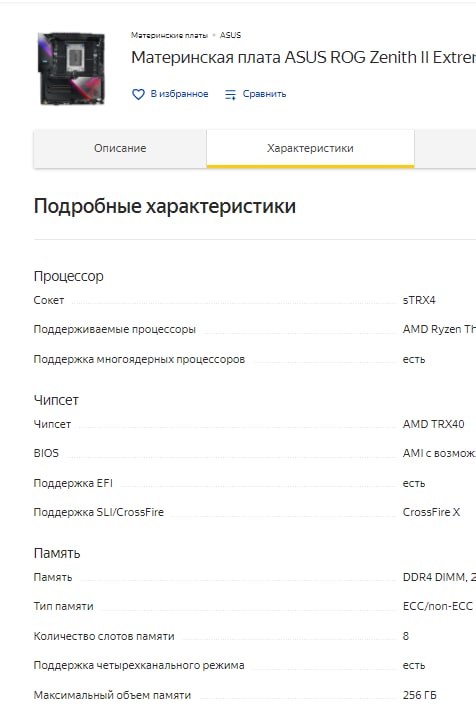Click the memory slots value 8

(x=406, y=636)
